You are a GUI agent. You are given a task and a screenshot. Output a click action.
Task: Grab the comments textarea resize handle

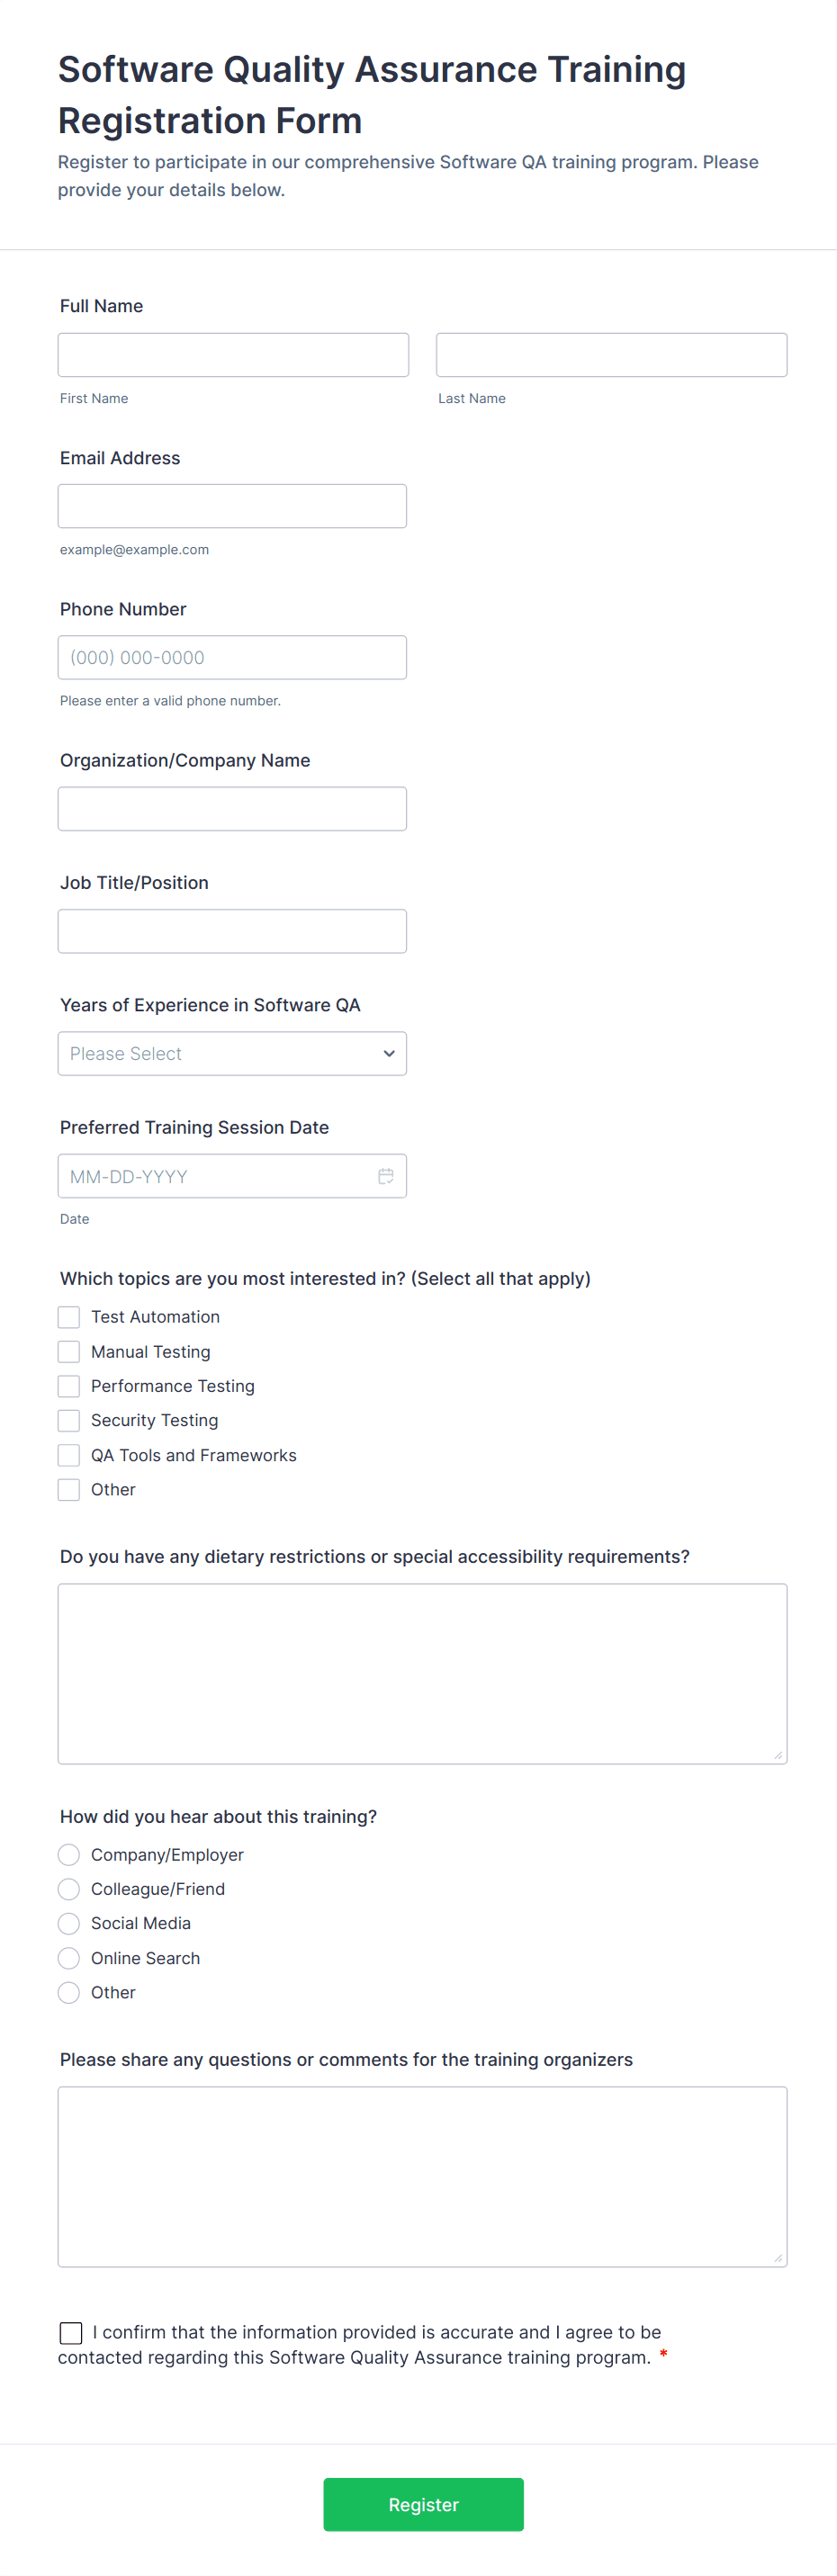pos(778,2258)
